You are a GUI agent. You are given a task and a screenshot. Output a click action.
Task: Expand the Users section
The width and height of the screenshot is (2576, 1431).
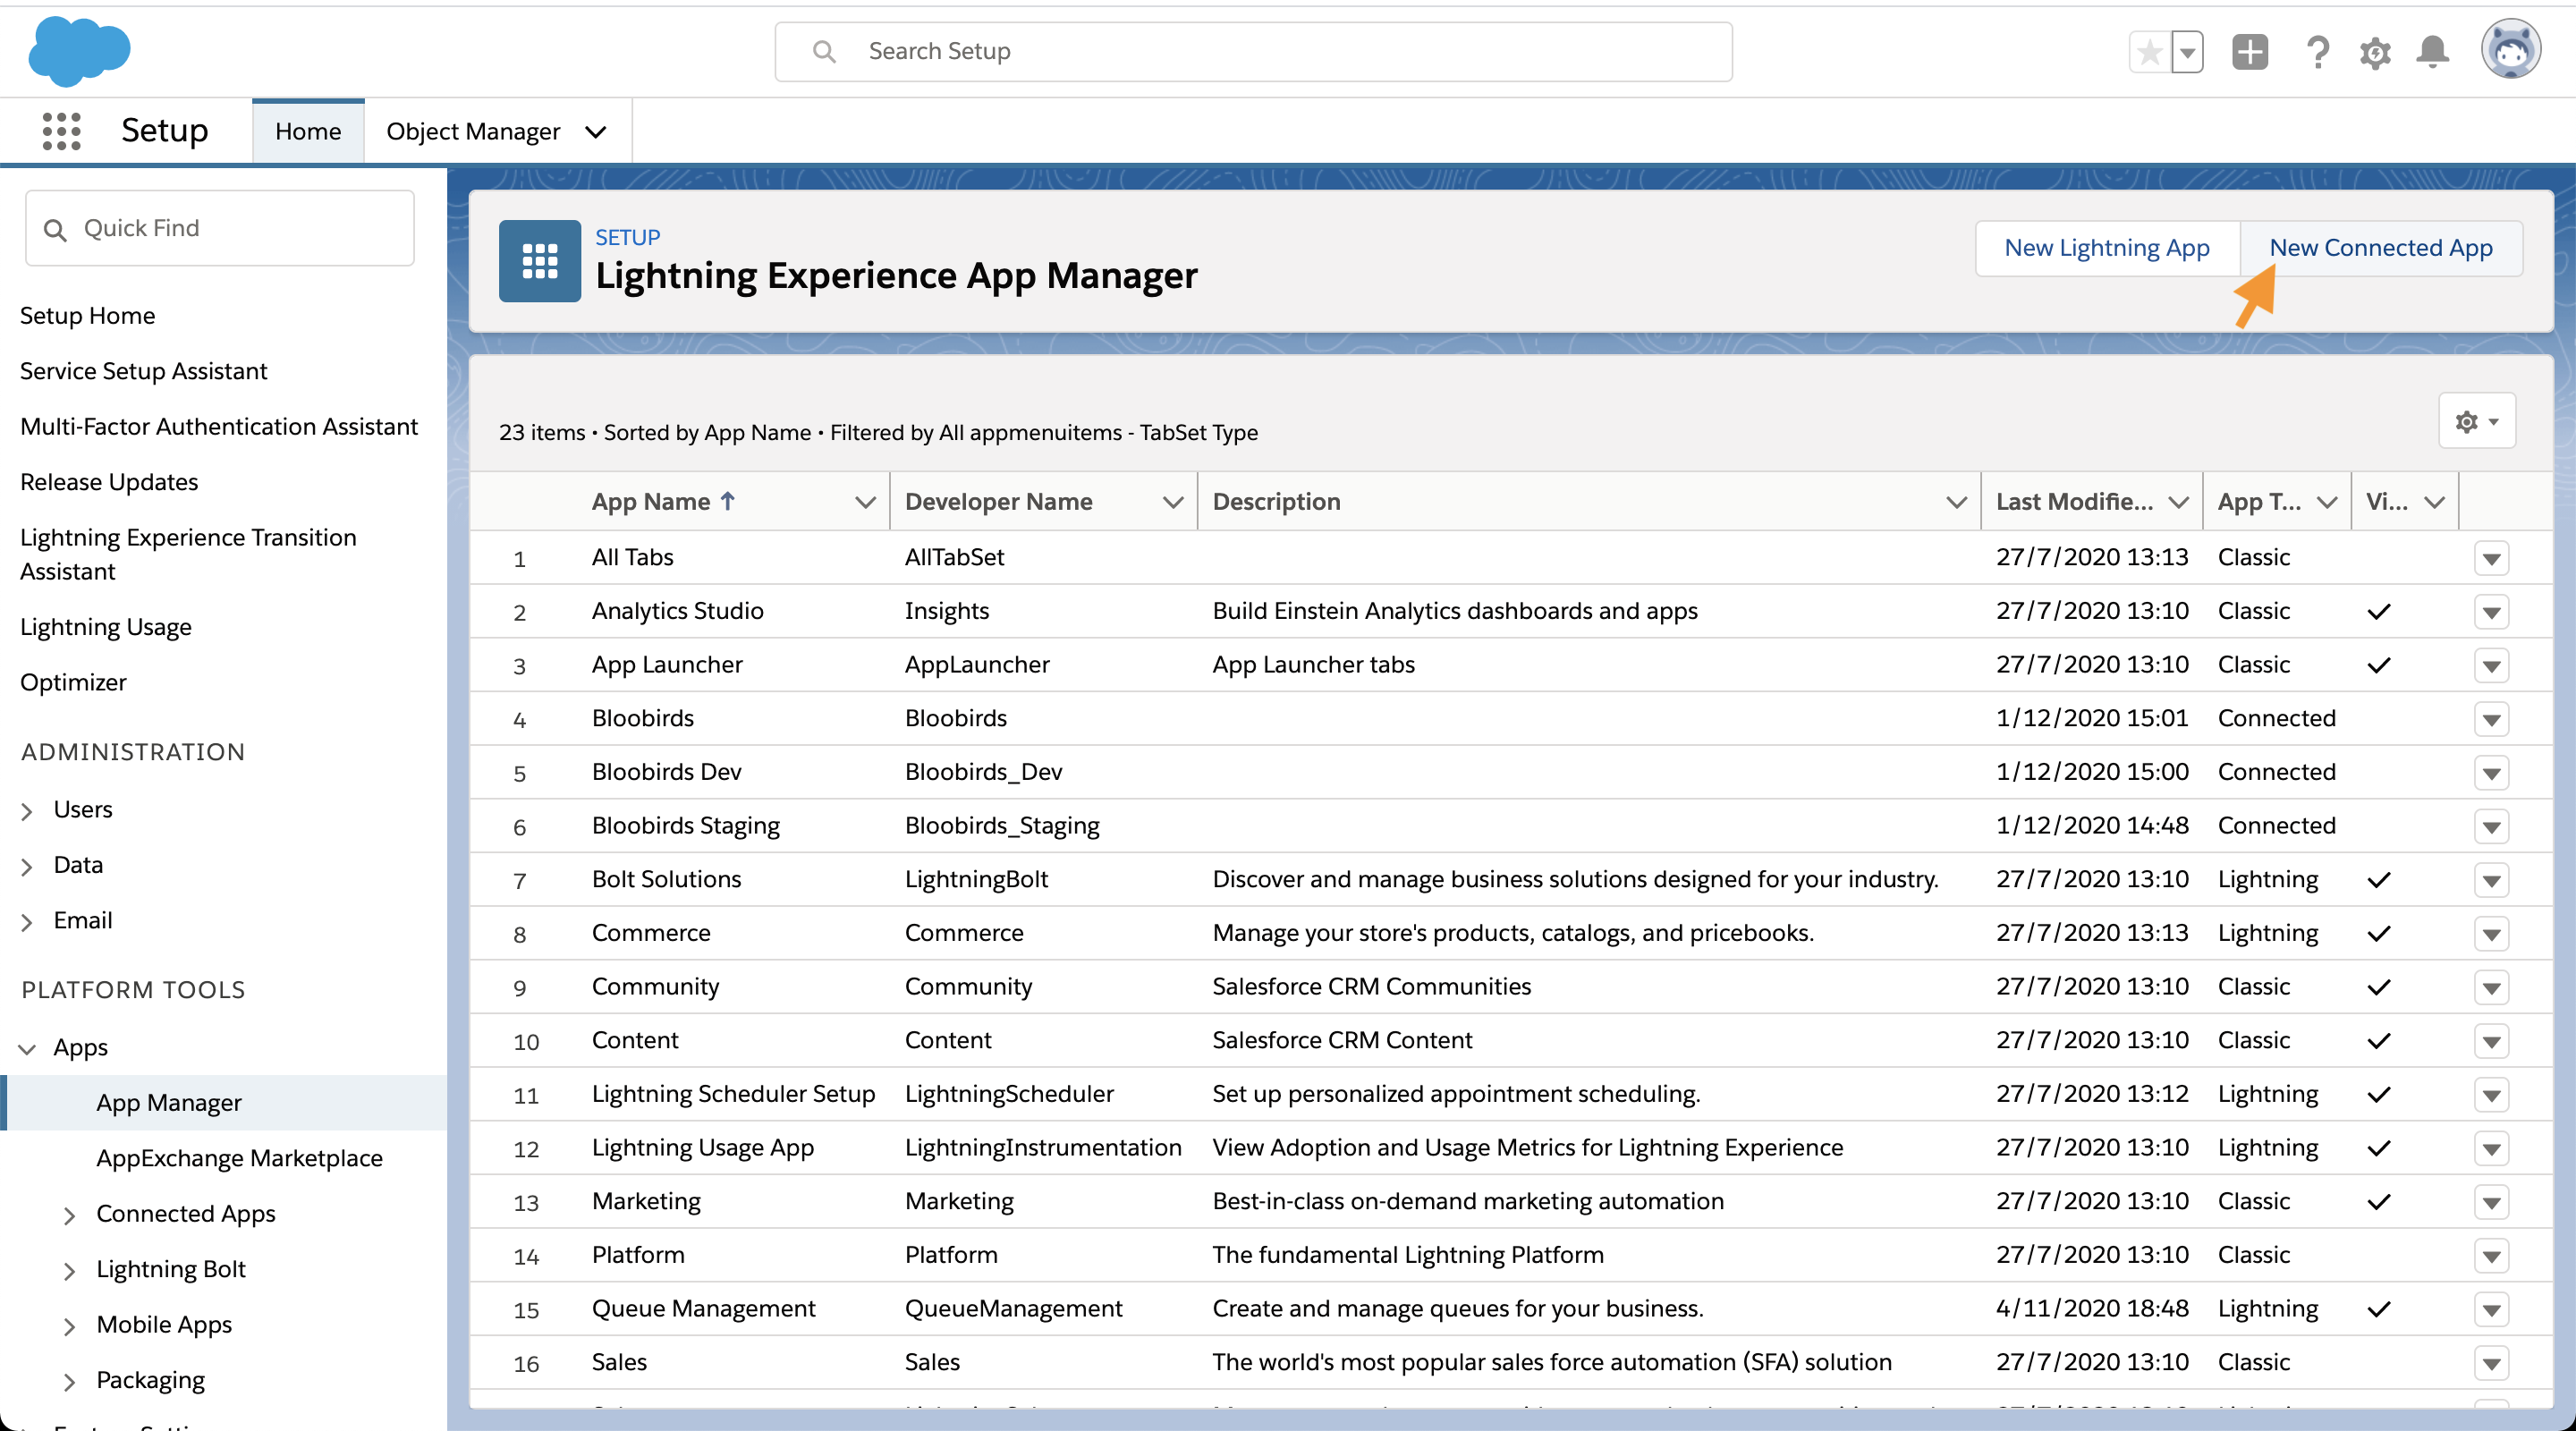pos(27,811)
